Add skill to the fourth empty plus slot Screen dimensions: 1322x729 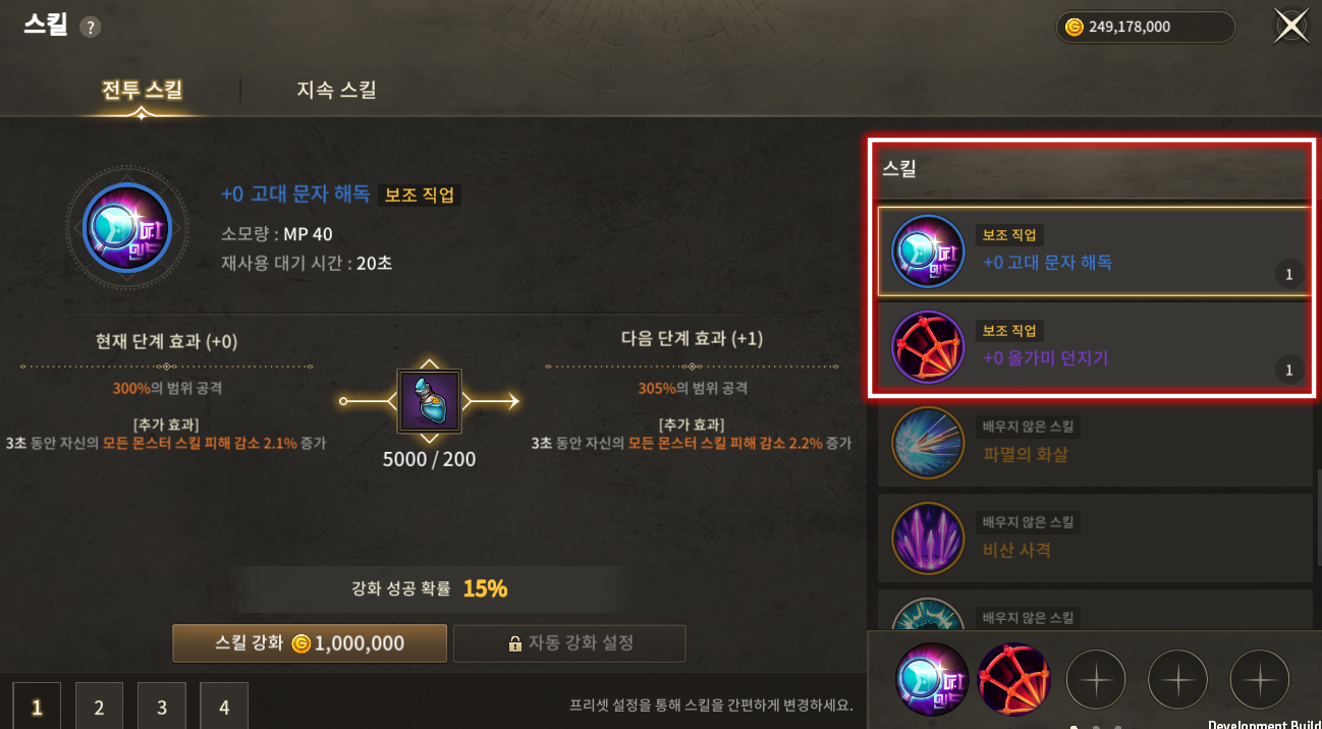coord(1178,680)
